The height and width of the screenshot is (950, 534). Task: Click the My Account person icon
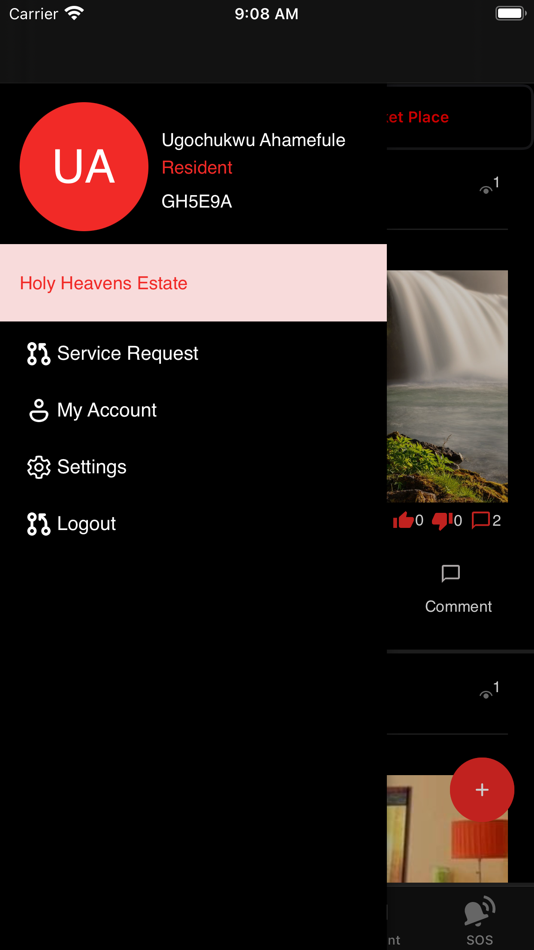pos(39,411)
